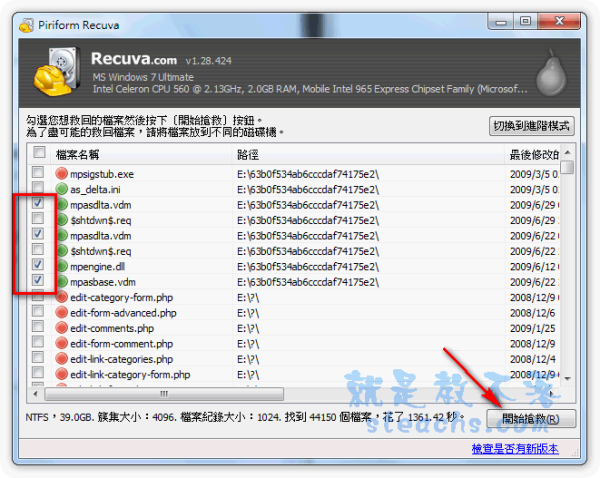
Task: Click red status dot of edit-form-comment.php
Action: [61, 343]
